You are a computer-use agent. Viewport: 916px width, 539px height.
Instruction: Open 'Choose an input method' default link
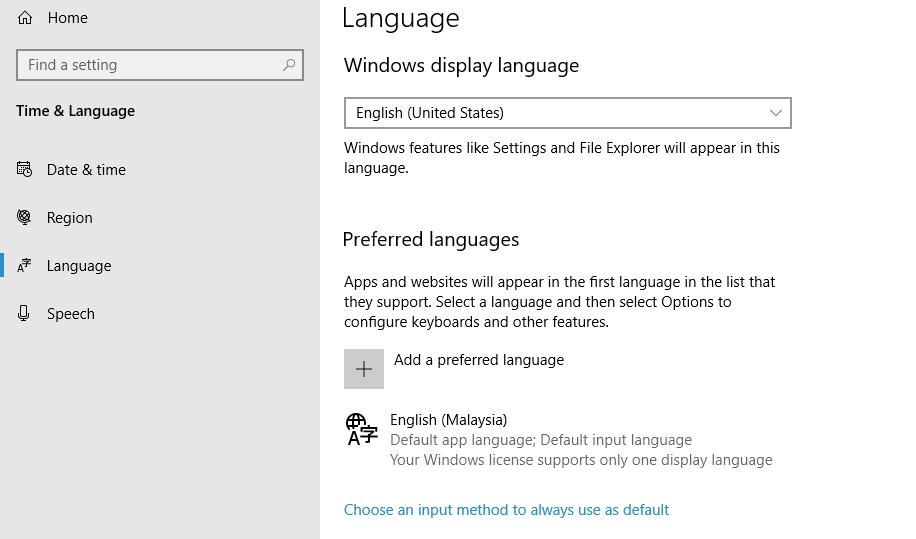coord(506,510)
